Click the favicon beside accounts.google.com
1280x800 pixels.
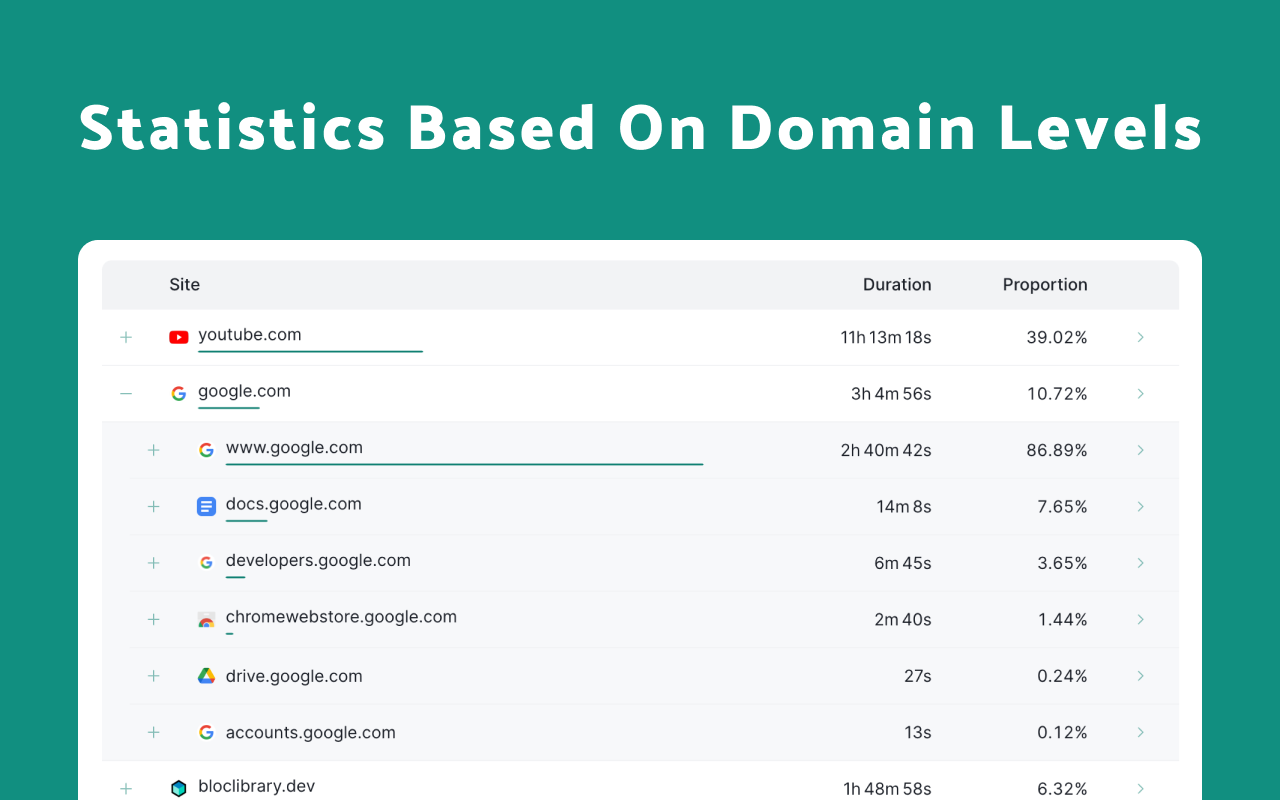coord(206,733)
